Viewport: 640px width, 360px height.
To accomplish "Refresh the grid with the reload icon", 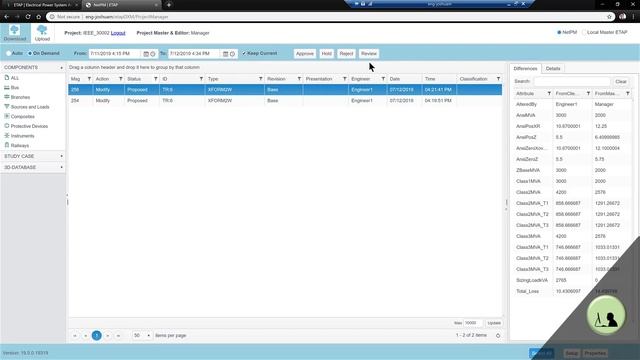I will pos(498,336).
